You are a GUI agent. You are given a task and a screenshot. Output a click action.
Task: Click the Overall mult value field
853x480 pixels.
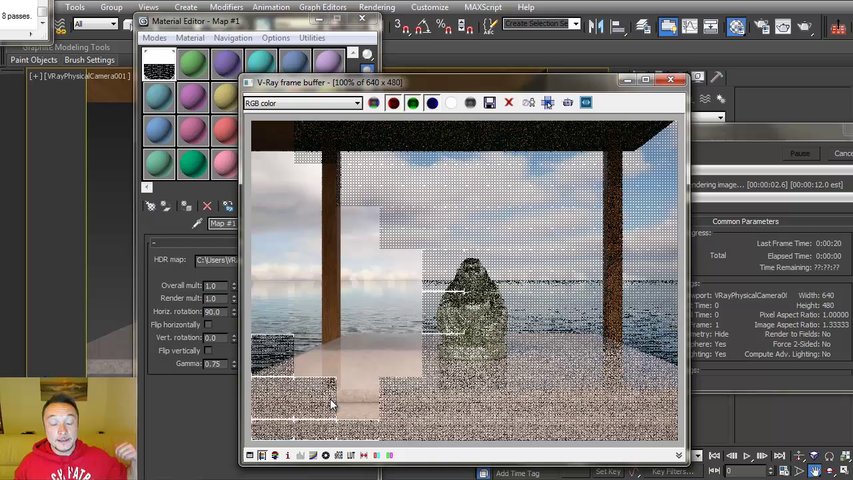coord(215,286)
